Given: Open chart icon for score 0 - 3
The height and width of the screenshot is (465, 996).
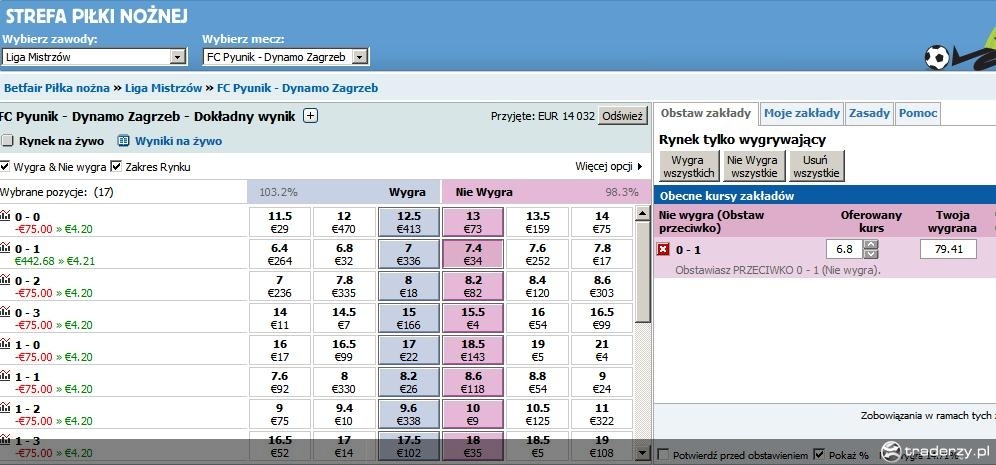Looking at the screenshot, I should coord(5,311).
